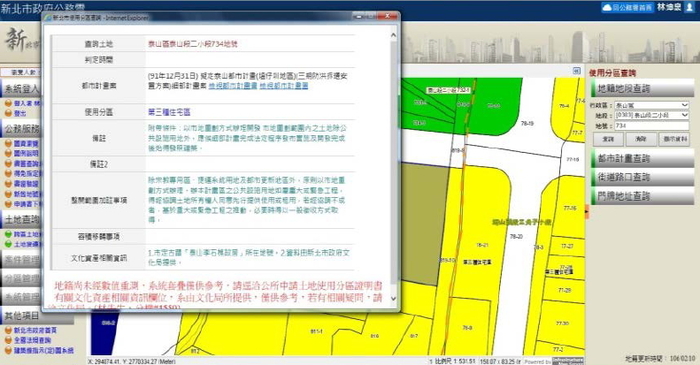Click the 清除 clear button
Screen dimensions: 700x365
point(641,139)
